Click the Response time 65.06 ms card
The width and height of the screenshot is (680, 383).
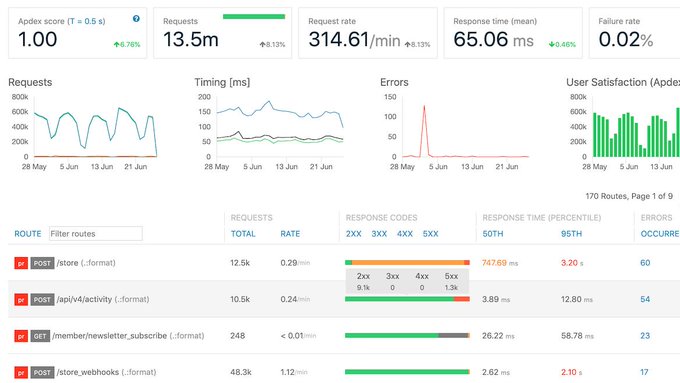(x=513, y=33)
